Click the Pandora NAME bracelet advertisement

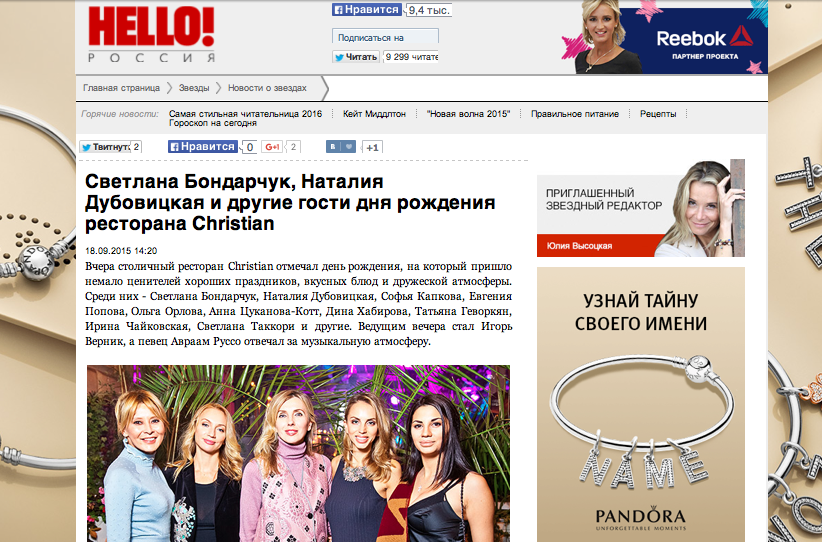tap(641, 404)
